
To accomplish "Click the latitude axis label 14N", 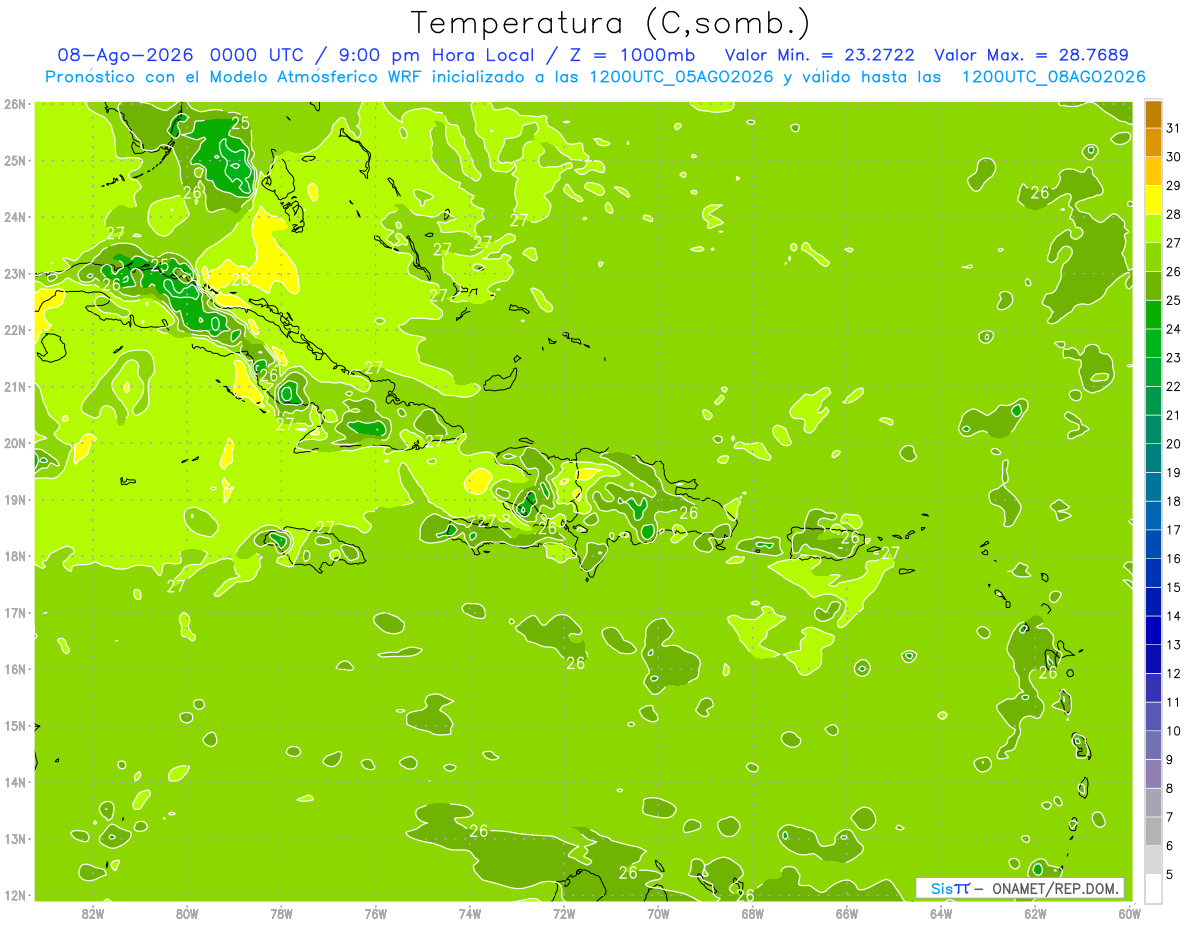I will coord(14,782).
